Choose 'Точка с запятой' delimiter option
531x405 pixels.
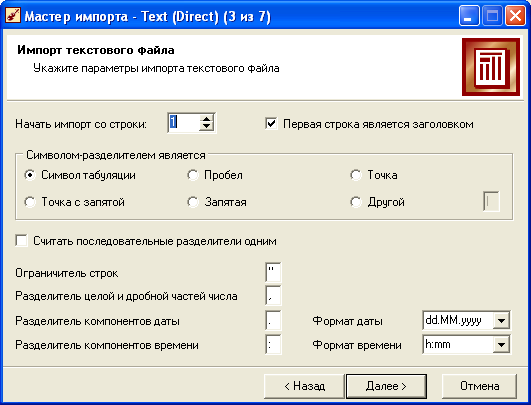pos(30,202)
